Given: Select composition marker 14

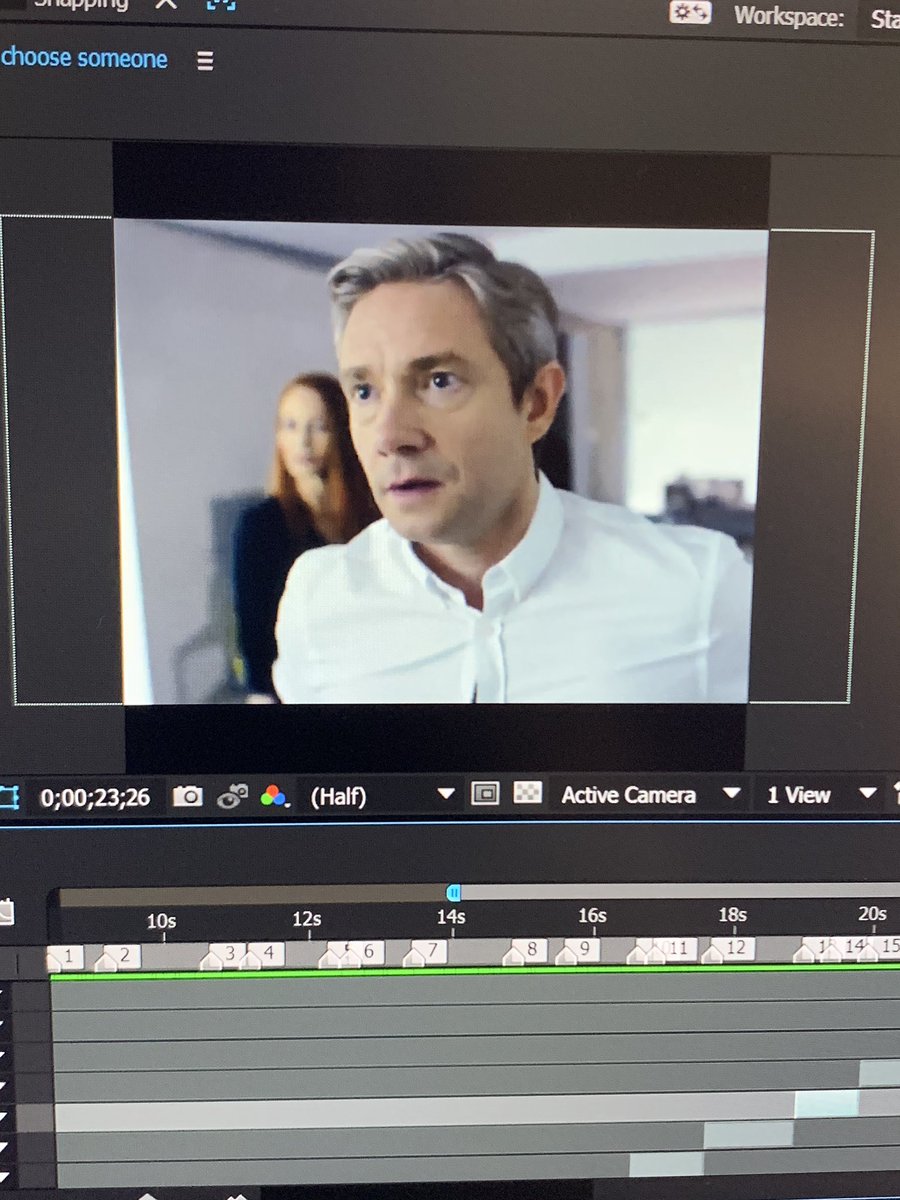Looking at the screenshot, I should [x=848, y=947].
